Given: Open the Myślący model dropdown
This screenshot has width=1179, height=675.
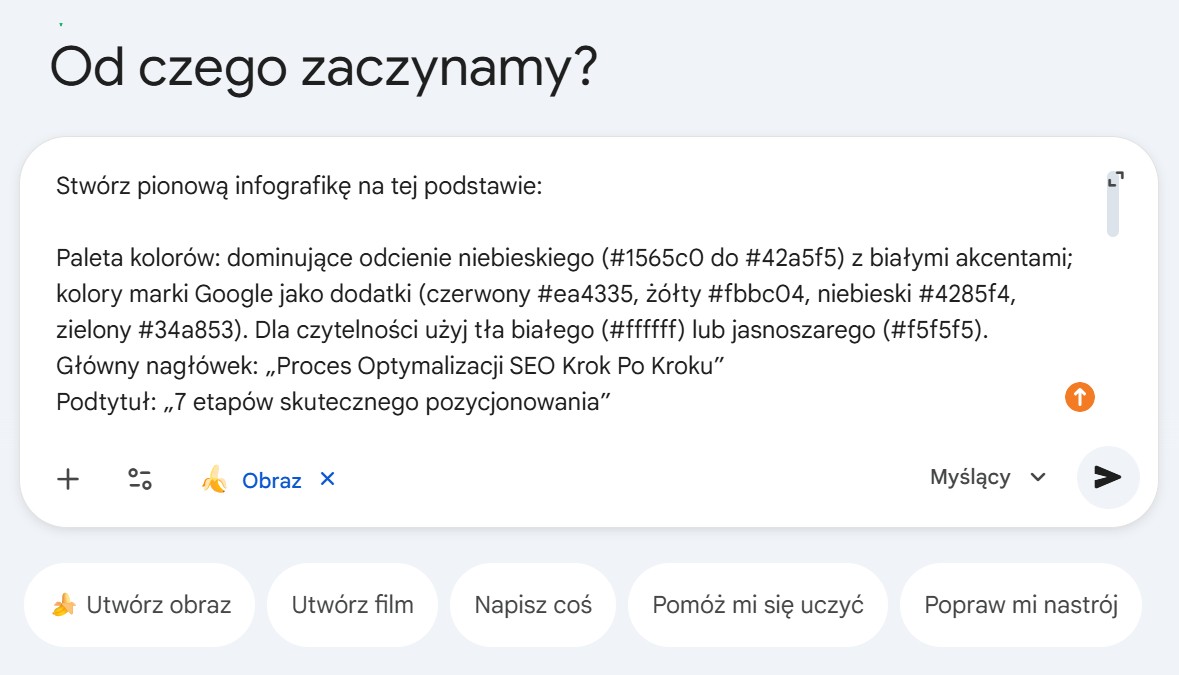Looking at the screenshot, I should coord(987,478).
